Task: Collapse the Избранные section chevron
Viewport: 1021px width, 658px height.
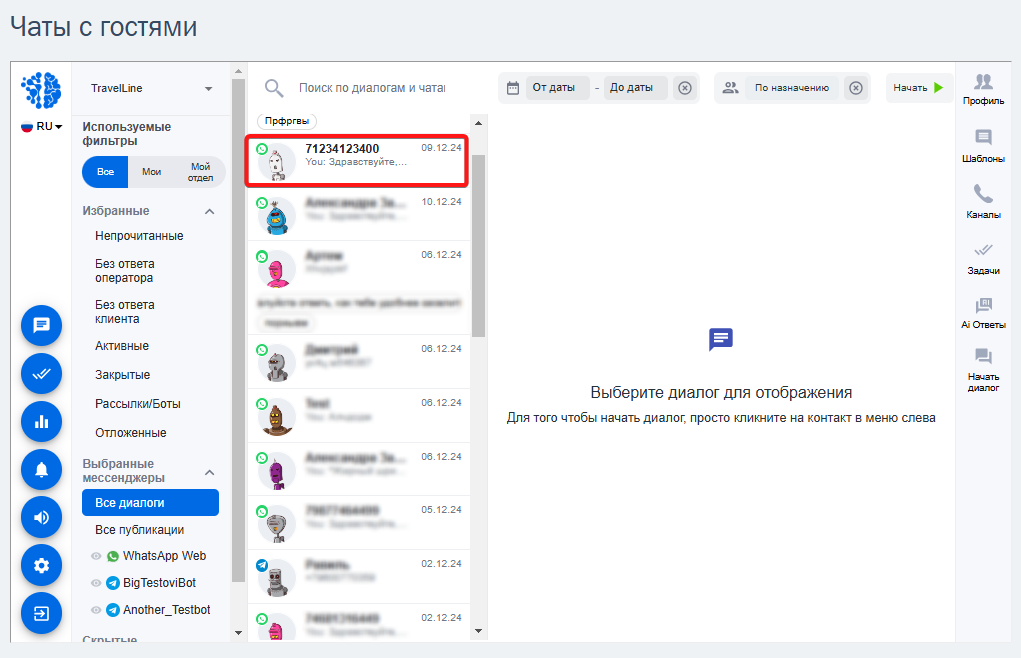Action: [x=210, y=212]
